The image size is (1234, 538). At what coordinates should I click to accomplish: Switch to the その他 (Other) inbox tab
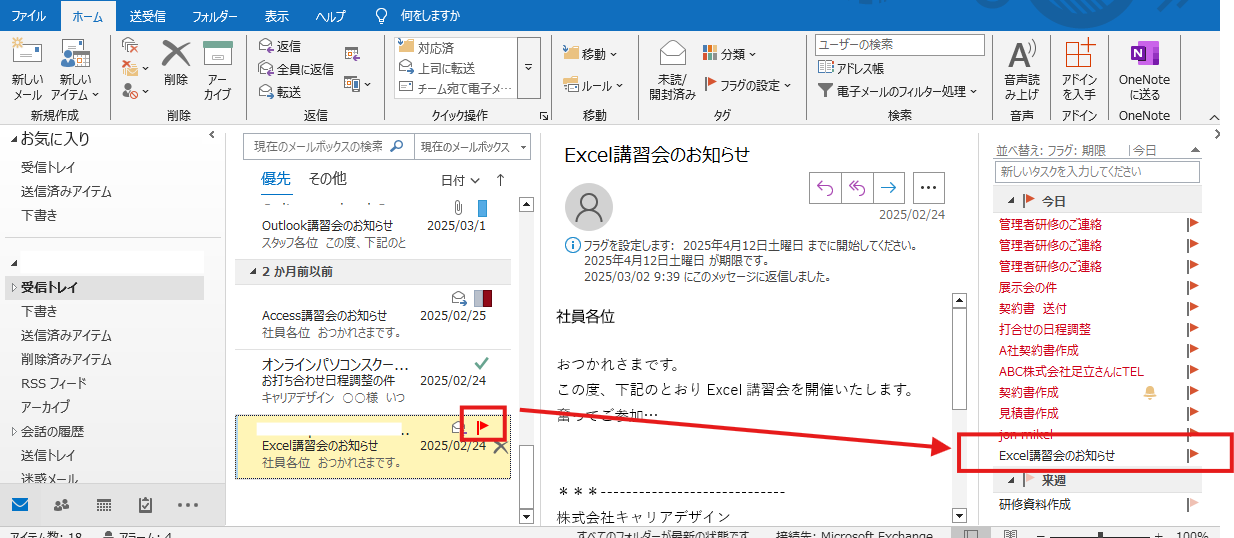point(327,179)
